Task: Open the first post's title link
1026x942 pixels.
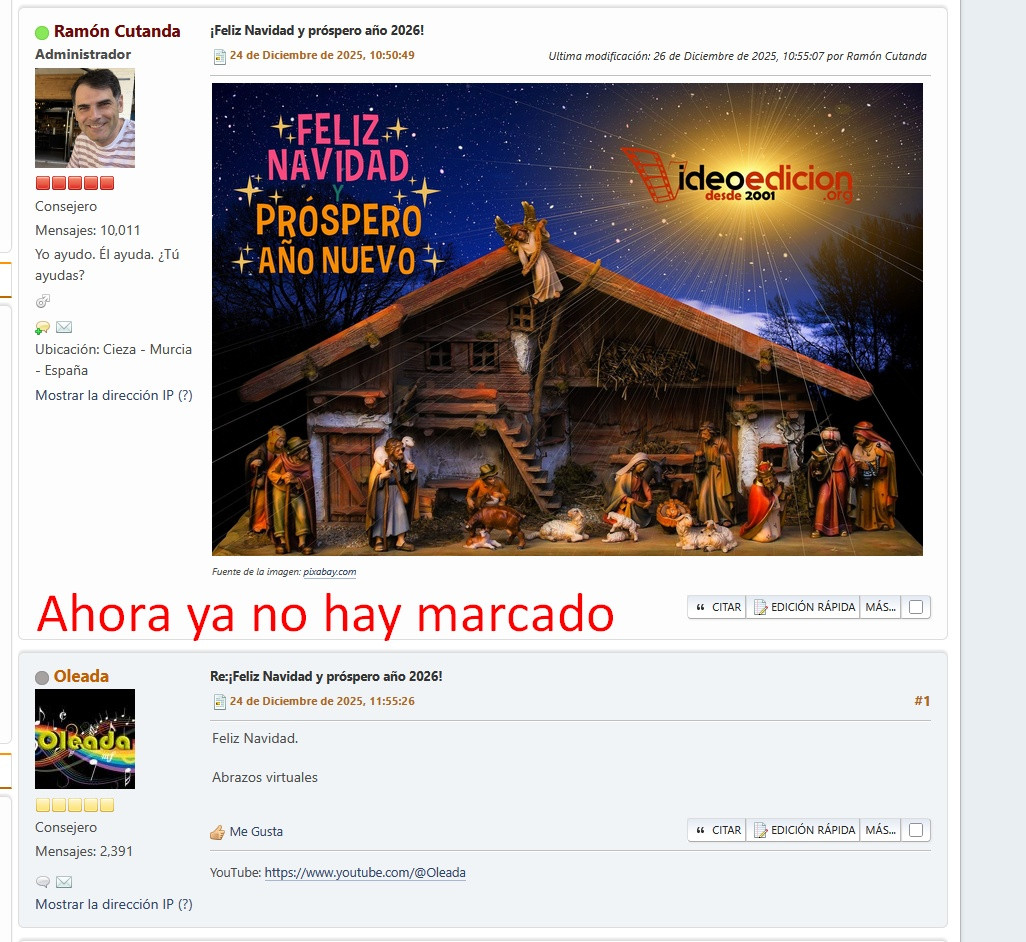Action: pos(317,30)
